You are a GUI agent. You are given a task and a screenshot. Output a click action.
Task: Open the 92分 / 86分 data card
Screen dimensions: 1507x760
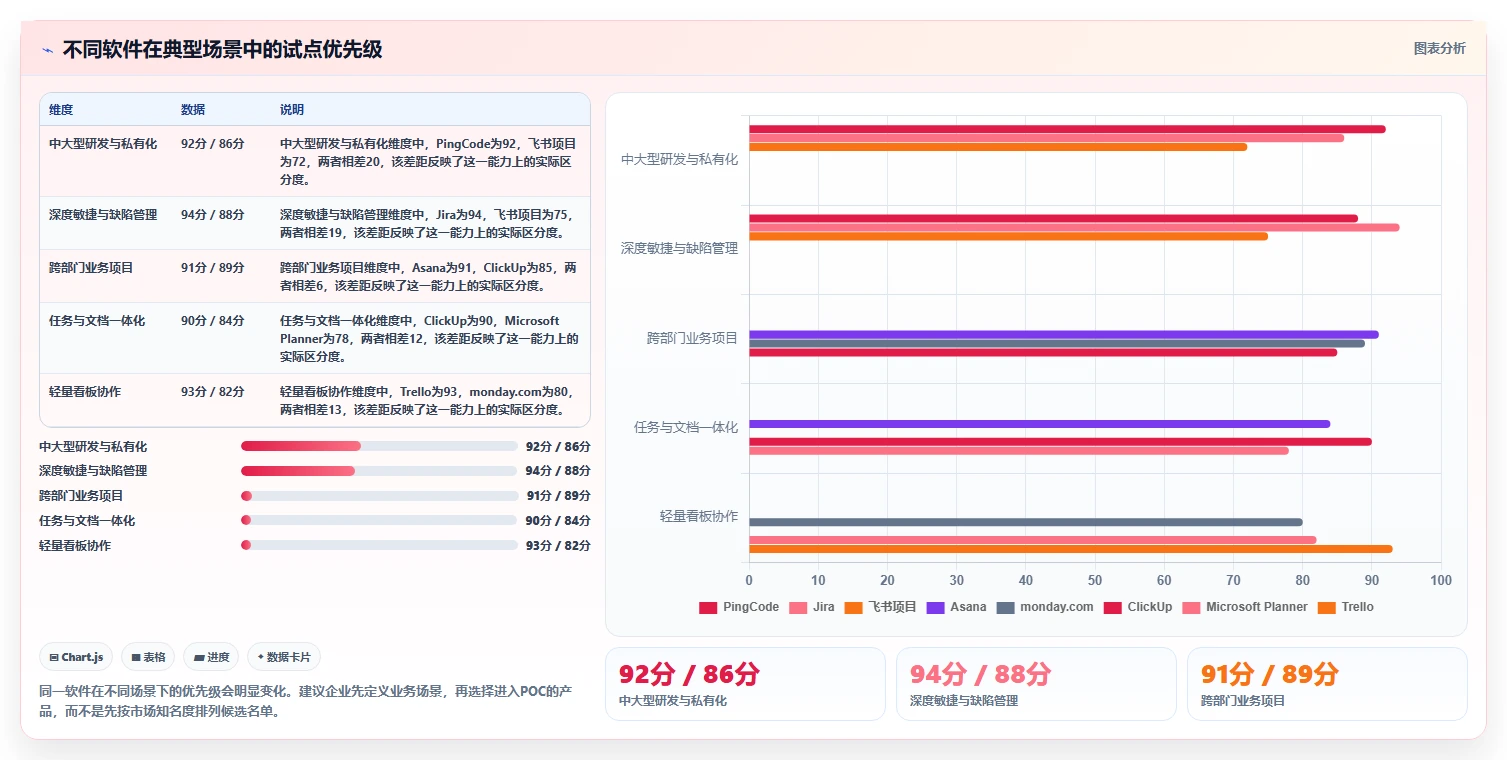tap(745, 684)
